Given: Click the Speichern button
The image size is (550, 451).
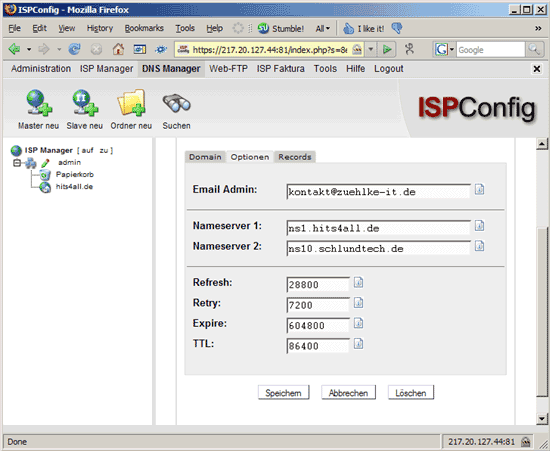Looking at the screenshot, I should pos(283,393).
